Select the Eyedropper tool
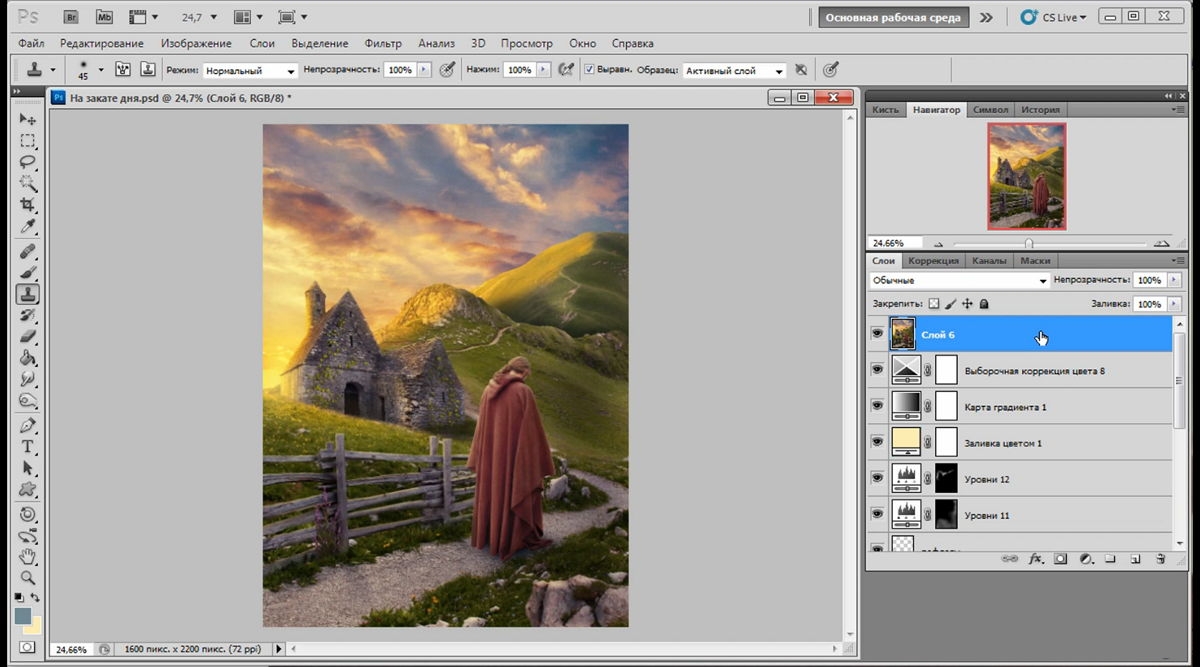The height and width of the screenshot is (667, 1200). 28,227
